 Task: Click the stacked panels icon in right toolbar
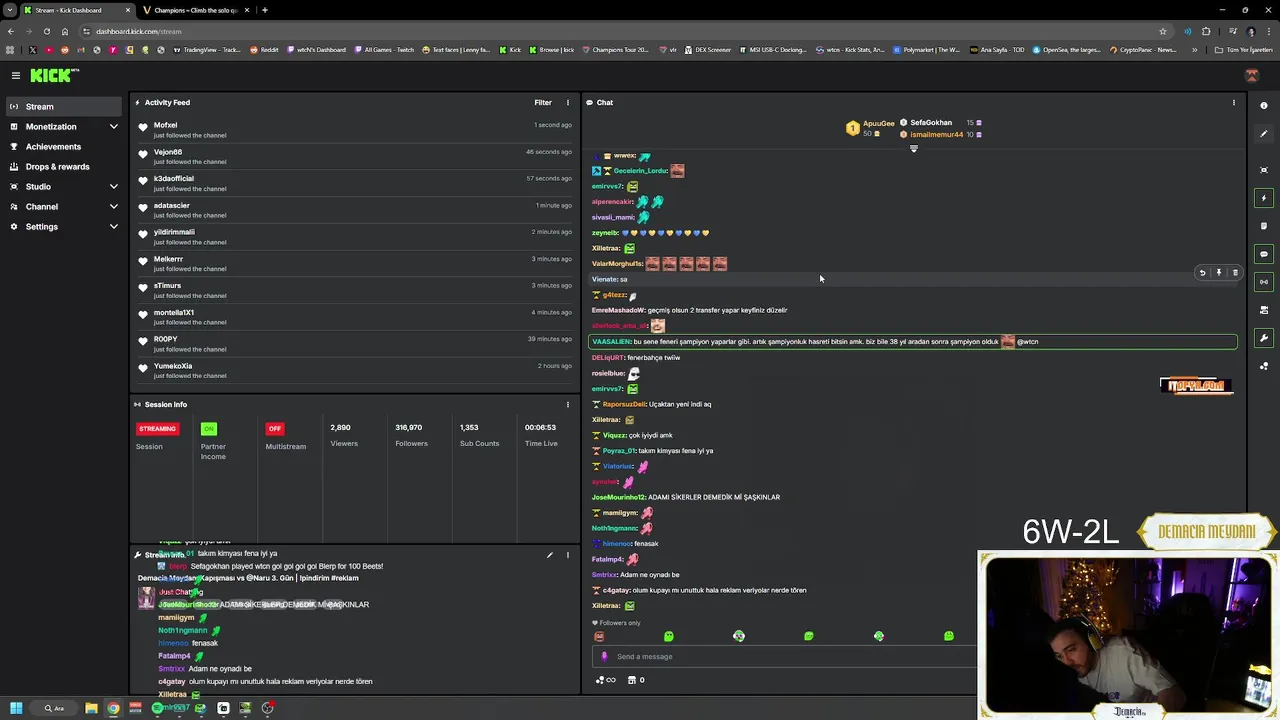[x=1264, y=310]
